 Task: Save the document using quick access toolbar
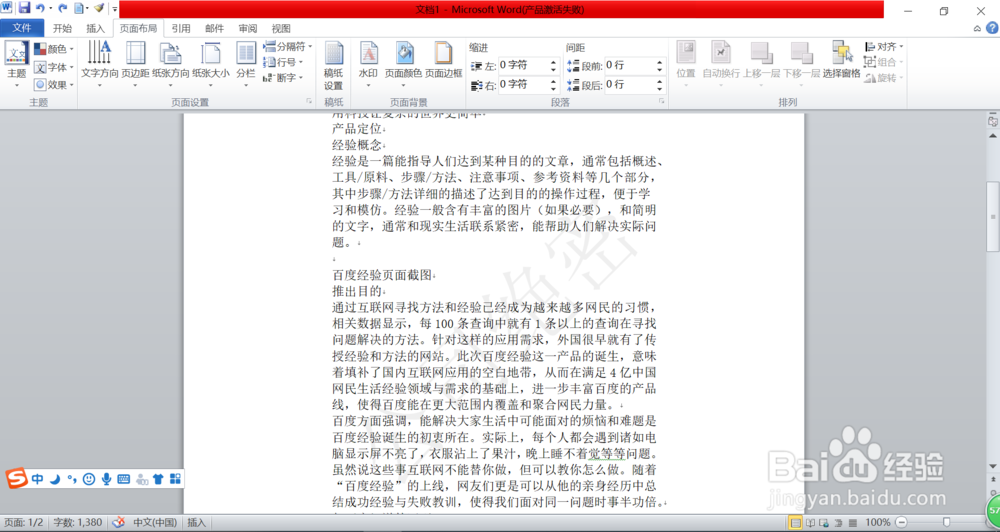click(24, 8)
